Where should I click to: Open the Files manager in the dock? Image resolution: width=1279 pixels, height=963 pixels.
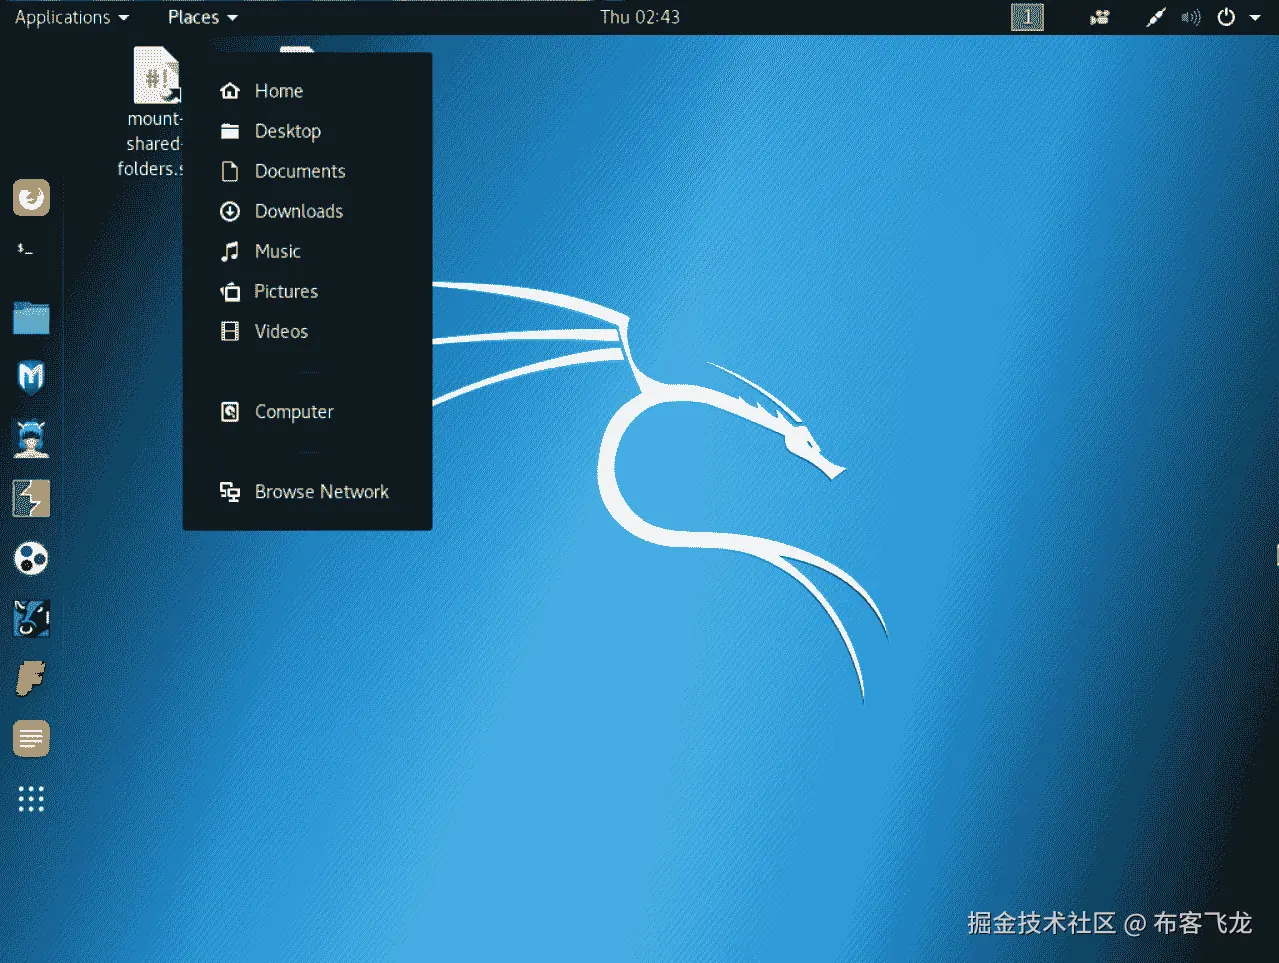click(x=31, y=318)
